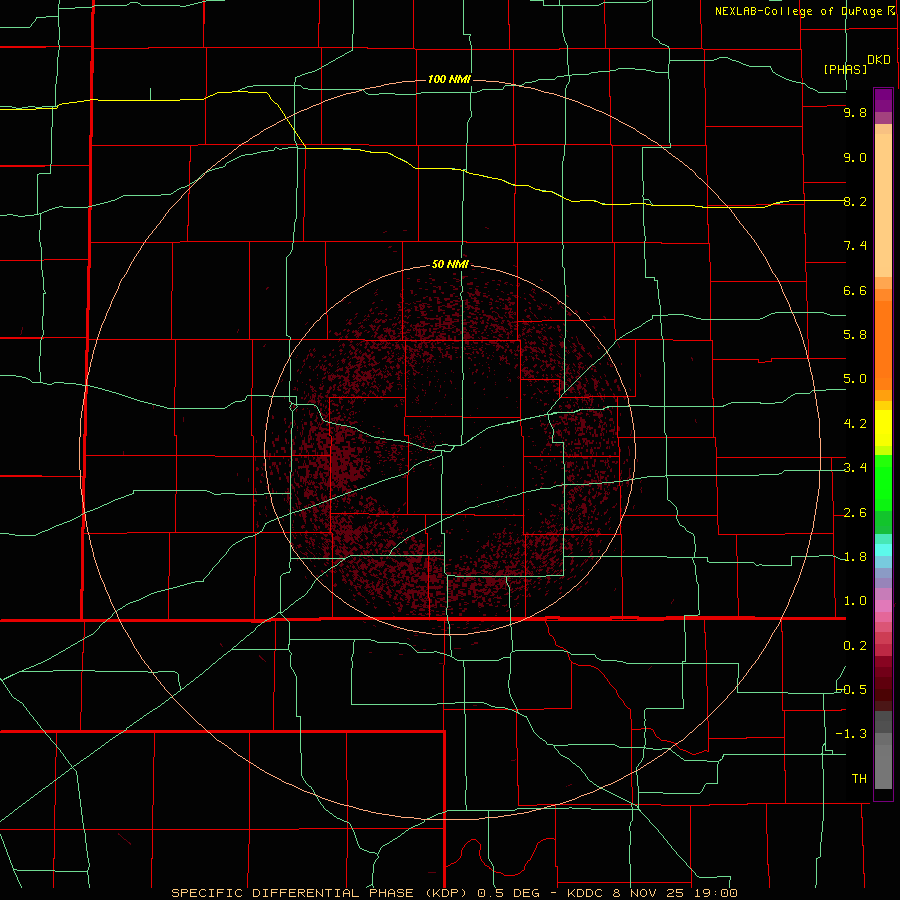Viewport: 900px width, 900px height.
Task: Click the 3.4 scale value
Action: [x=855, y=468]
